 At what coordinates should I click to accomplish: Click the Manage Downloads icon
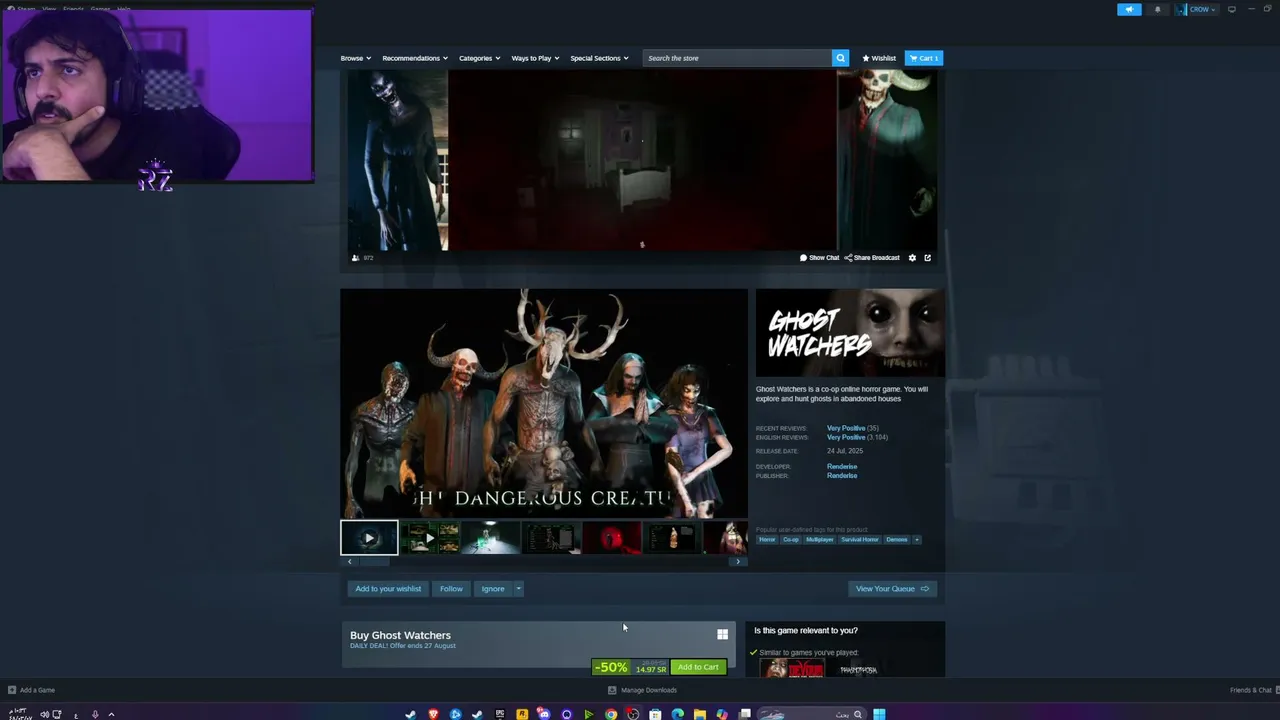click(x=612, y=690)
